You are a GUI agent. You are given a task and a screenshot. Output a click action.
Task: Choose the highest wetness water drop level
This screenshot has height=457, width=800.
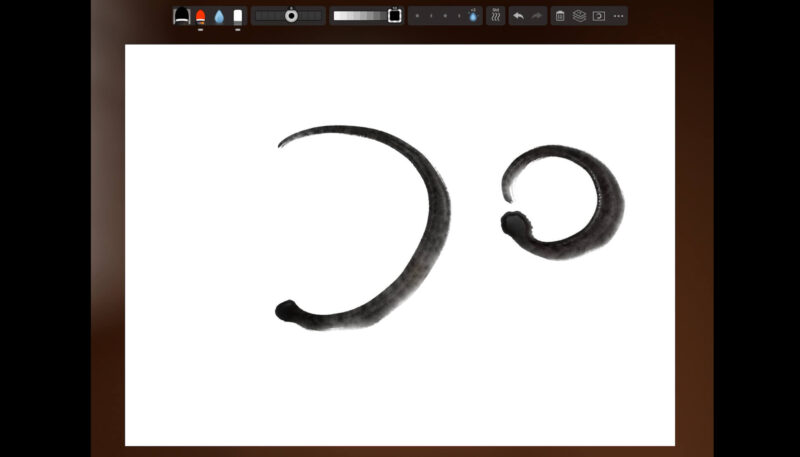tap(473, 16)
